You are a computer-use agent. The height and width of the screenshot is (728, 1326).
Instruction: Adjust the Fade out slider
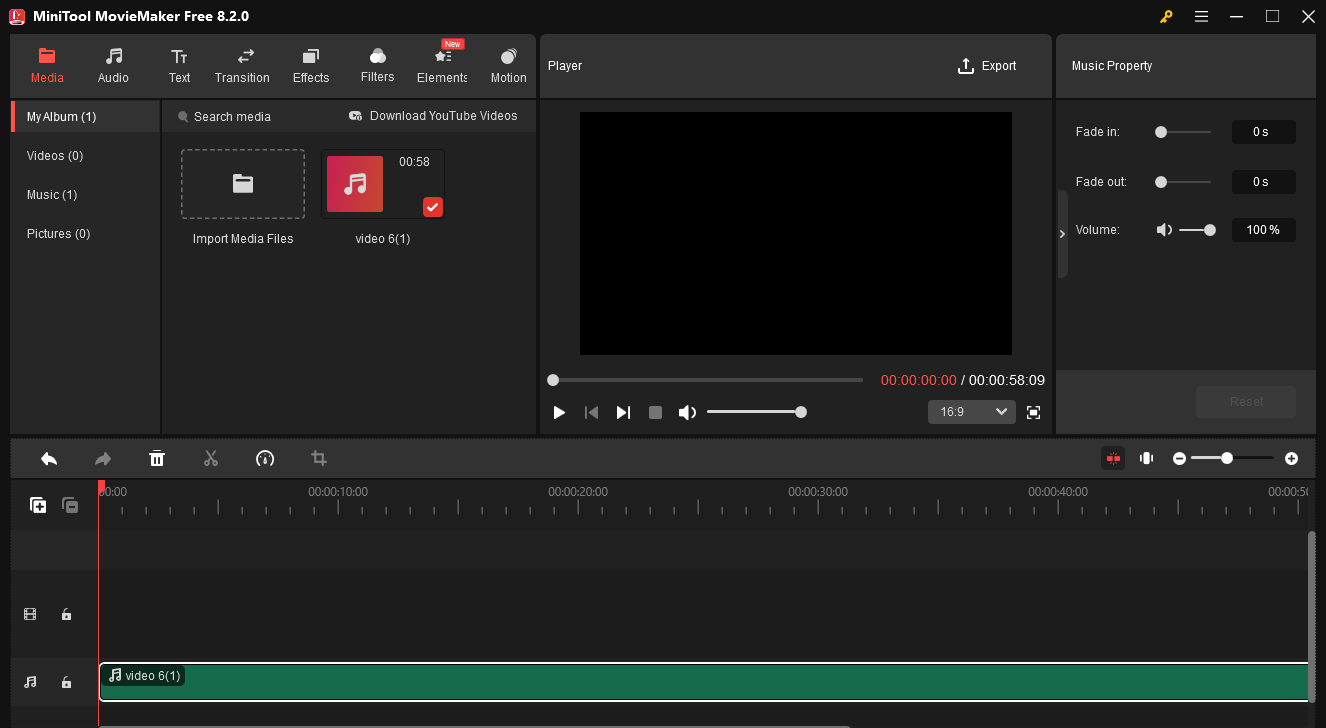(1184, 182)
